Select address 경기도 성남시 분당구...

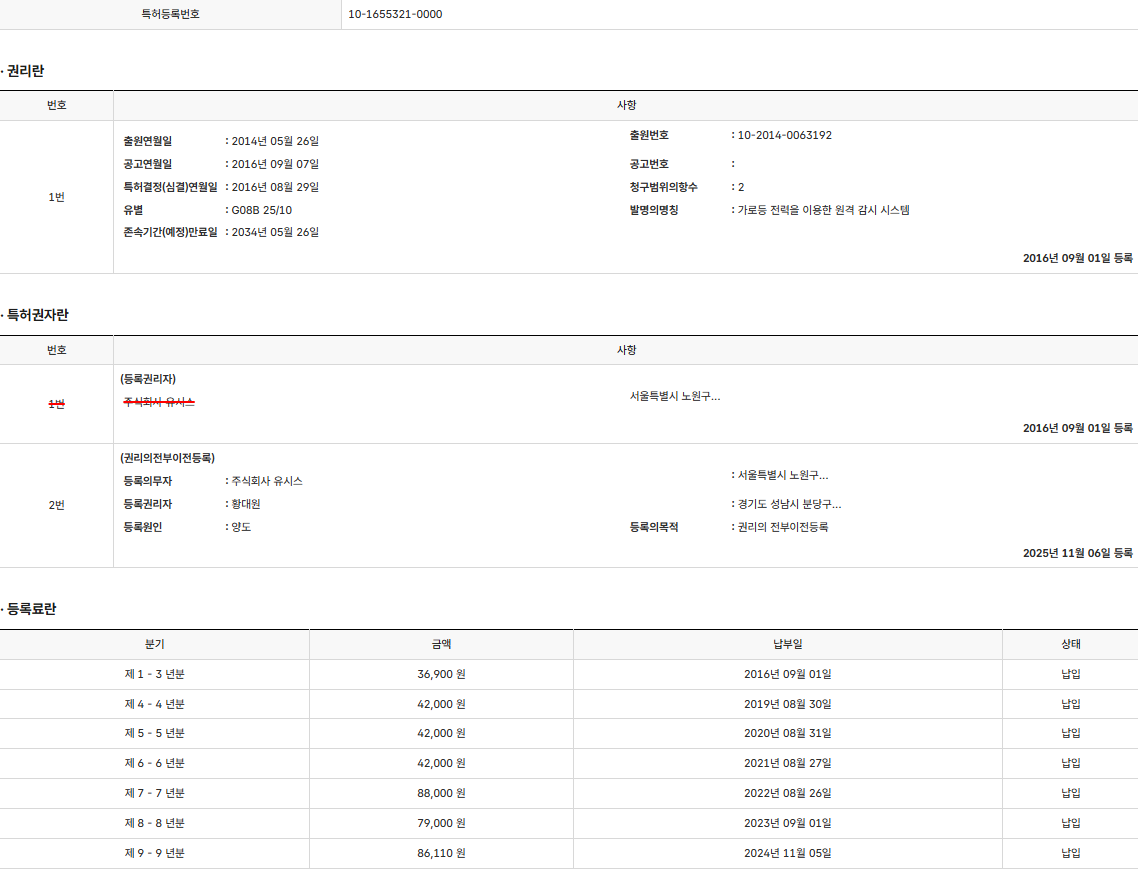pyautogui.click(x=789, y=504)
